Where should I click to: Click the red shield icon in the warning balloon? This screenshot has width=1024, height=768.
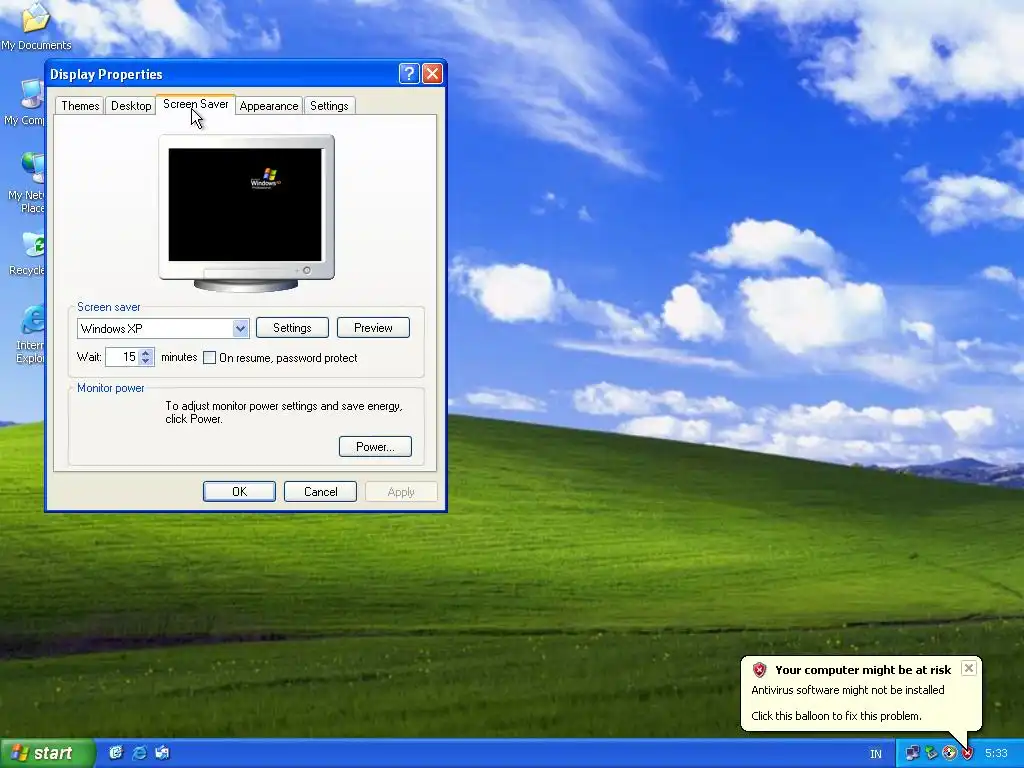(x=759, y=669)
